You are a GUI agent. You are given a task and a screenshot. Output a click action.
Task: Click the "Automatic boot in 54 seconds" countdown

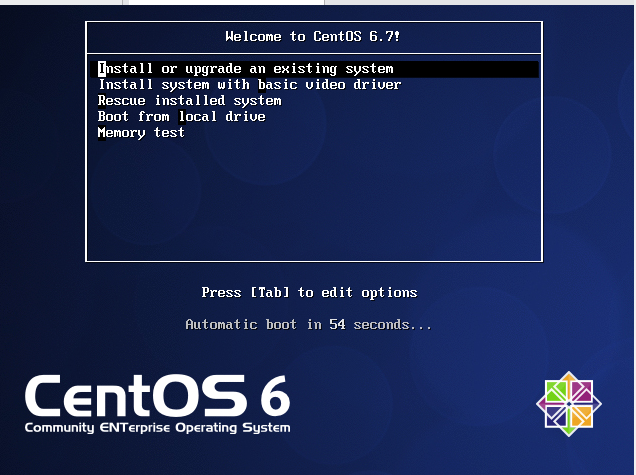tap(309, 325)
